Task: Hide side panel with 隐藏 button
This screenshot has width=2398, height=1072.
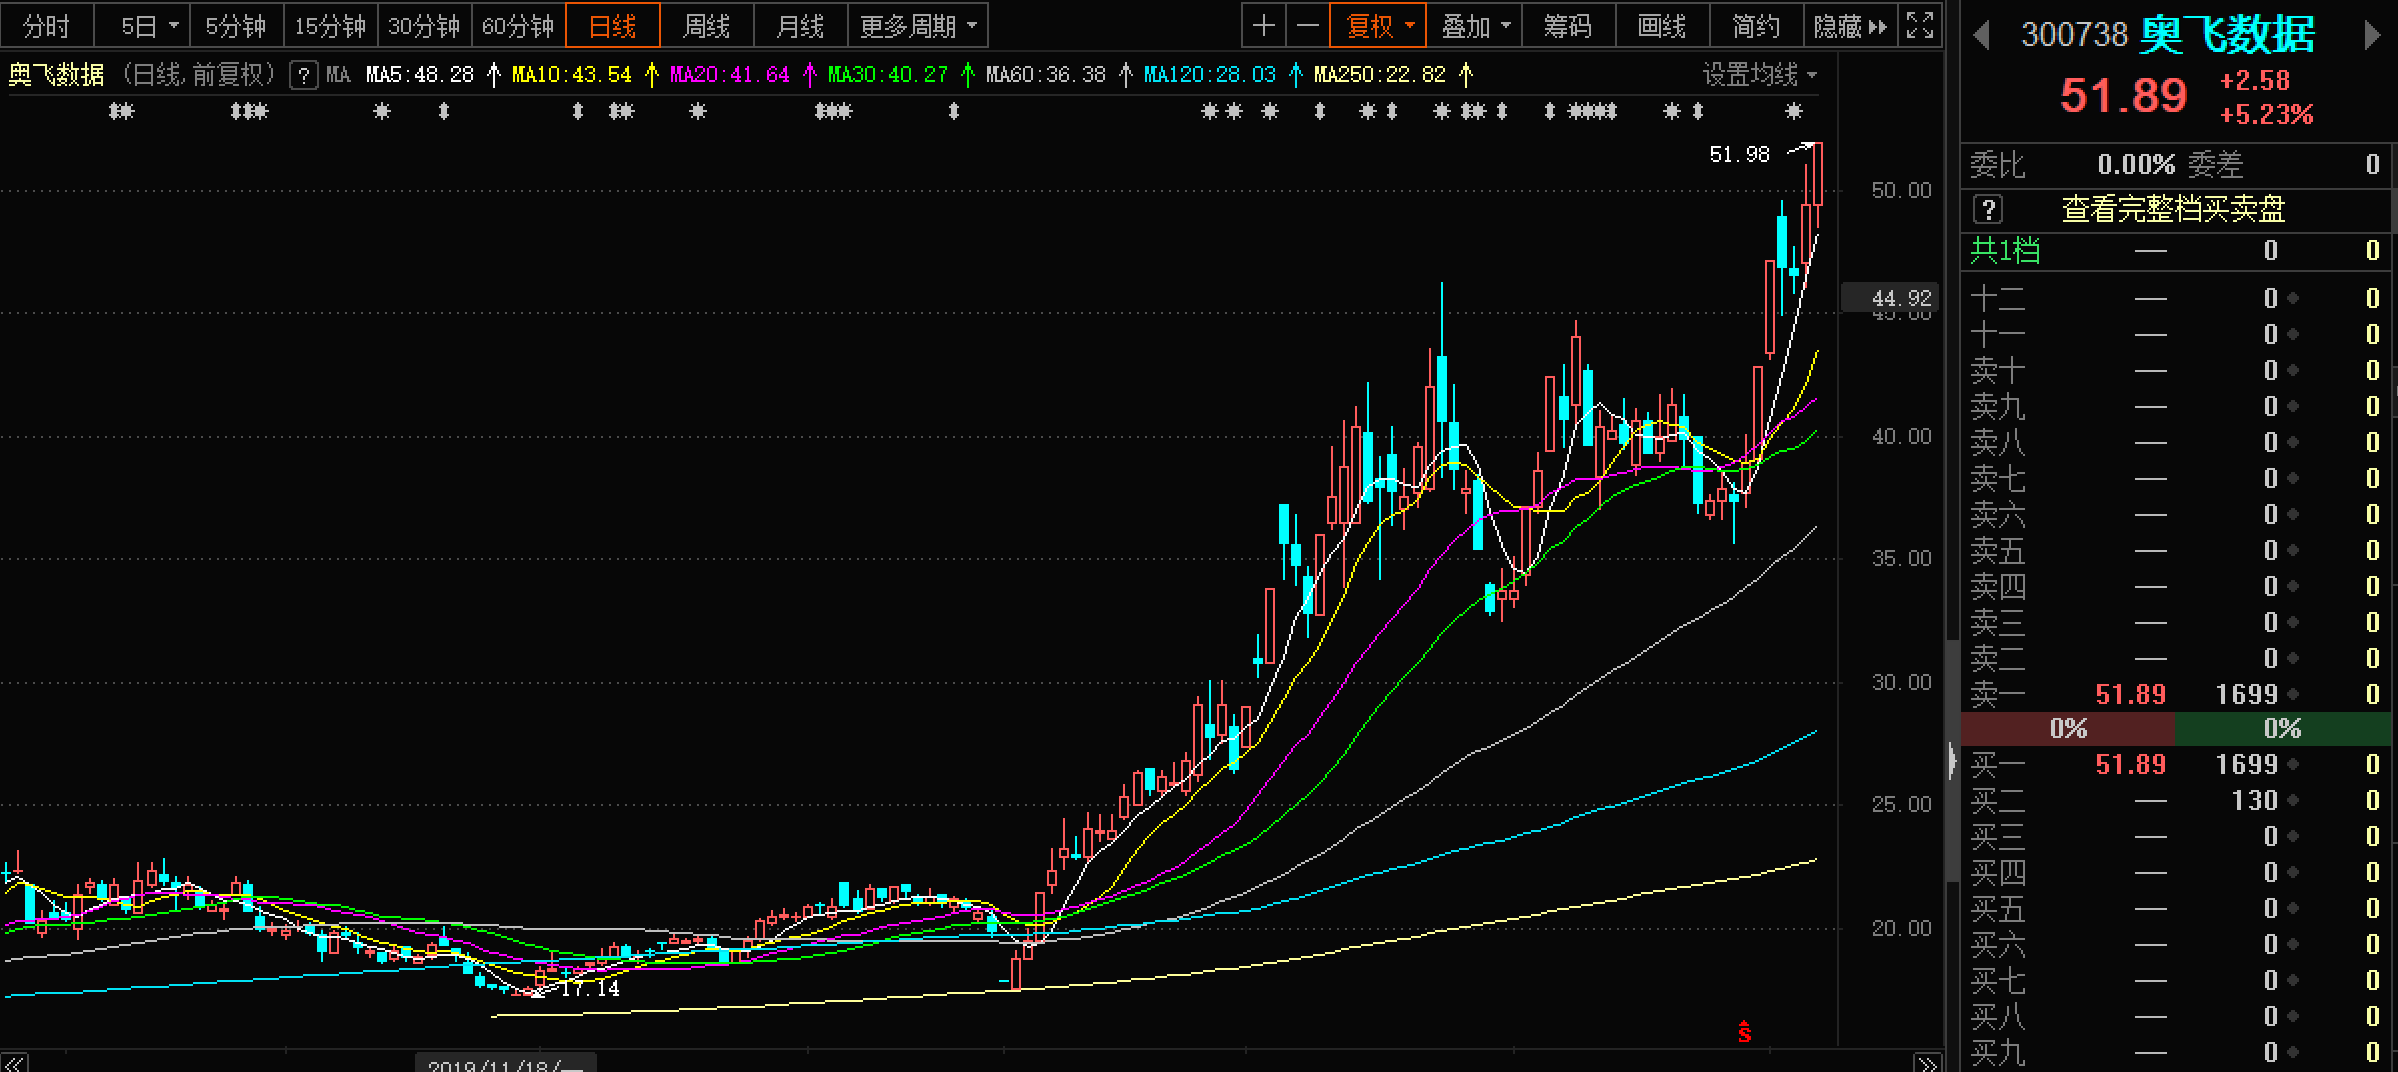Action: click(1850, 25)
